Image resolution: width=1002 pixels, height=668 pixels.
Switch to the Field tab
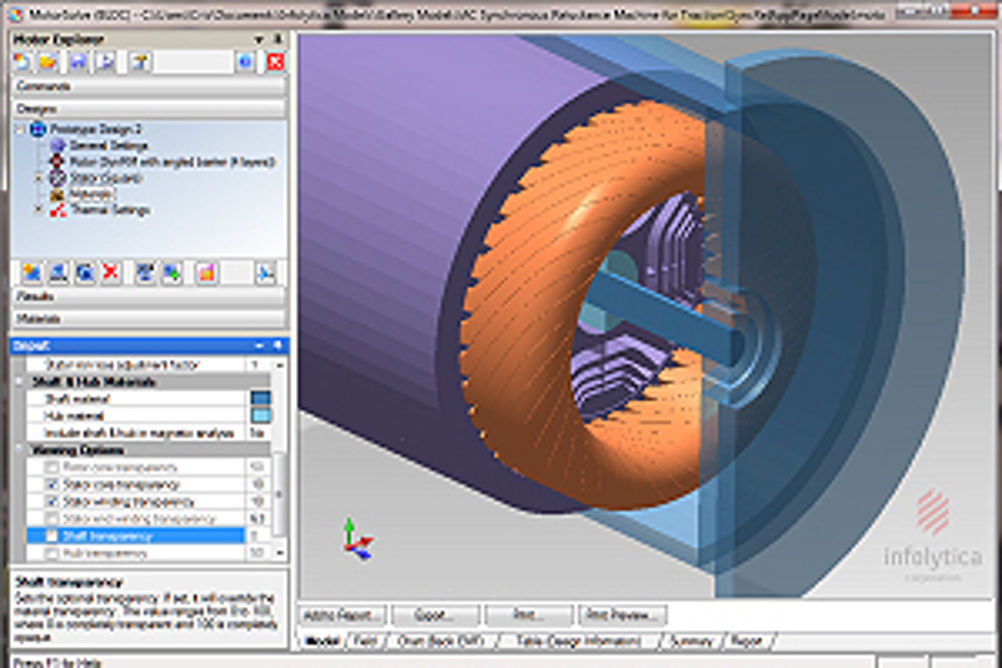(x=366, y=641)
